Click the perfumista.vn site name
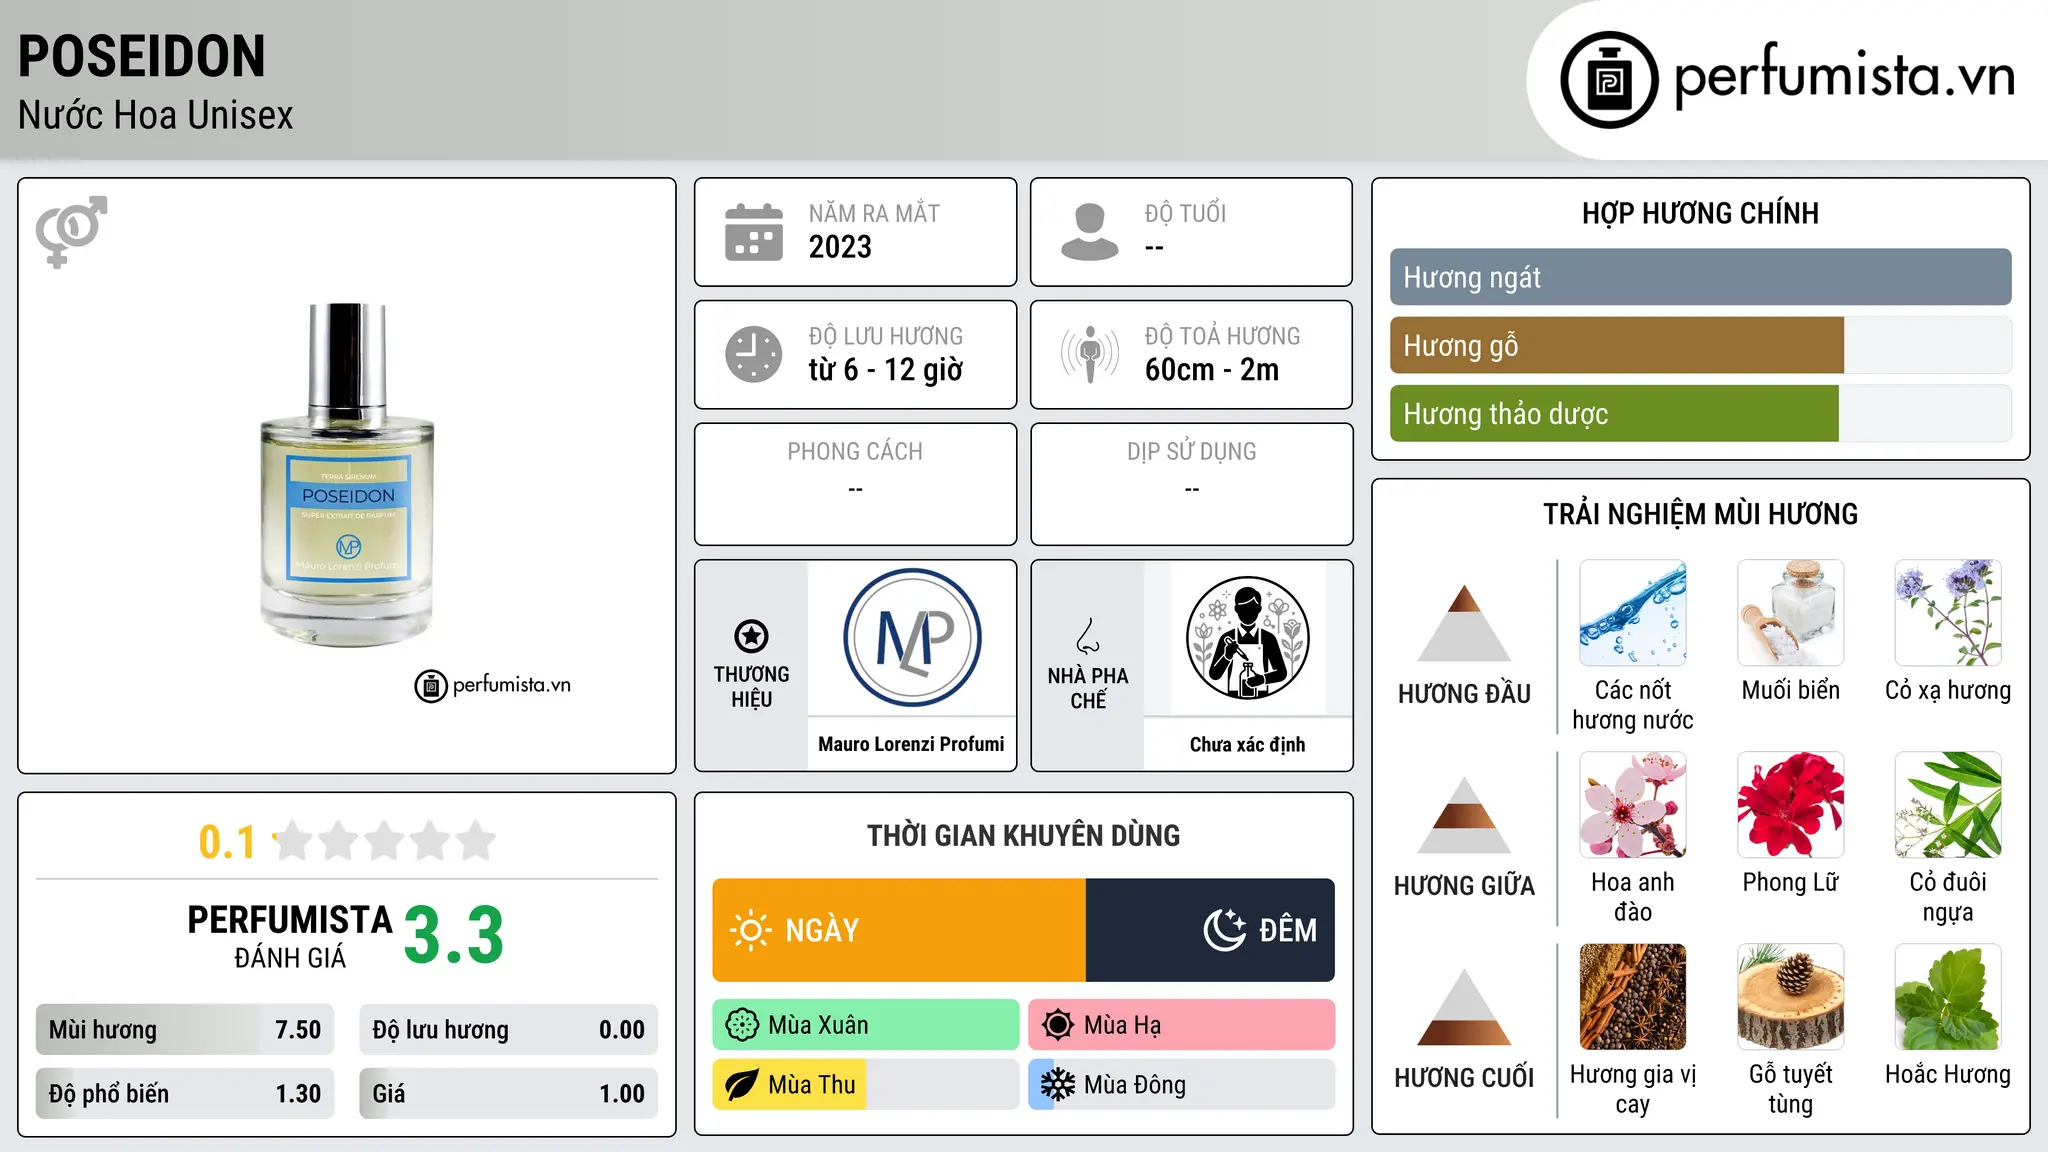 [x=1845, y=75]
